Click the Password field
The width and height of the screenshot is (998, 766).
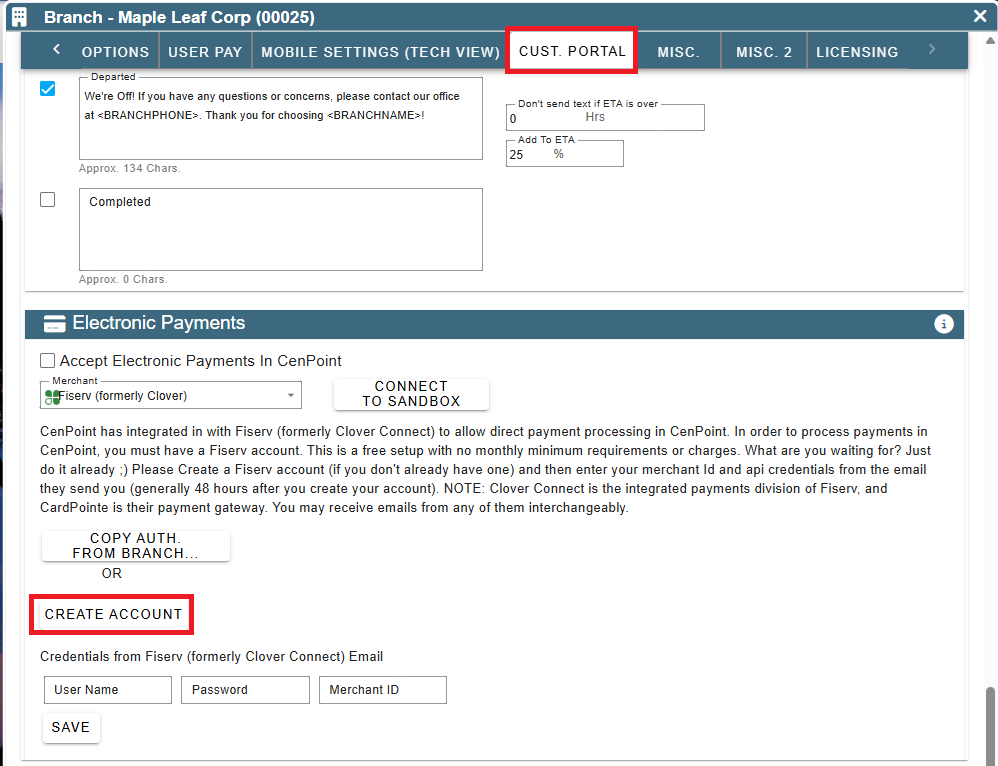coord(245,690)
